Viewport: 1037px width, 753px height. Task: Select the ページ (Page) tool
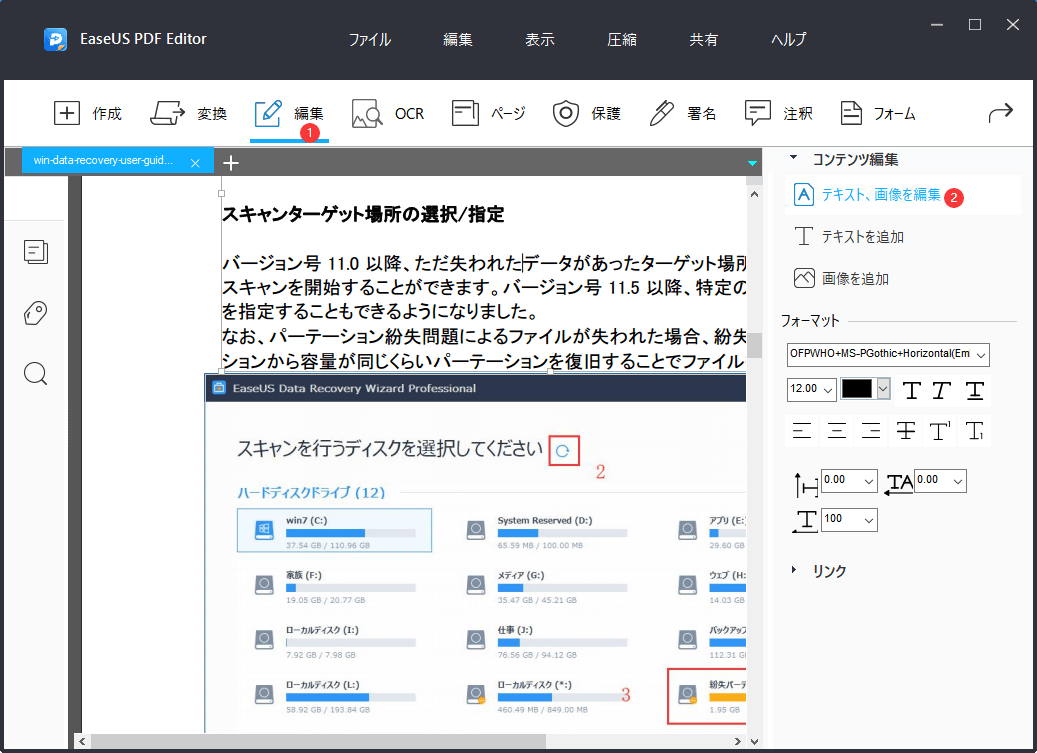pyautogui.click(x=488, y=113)
